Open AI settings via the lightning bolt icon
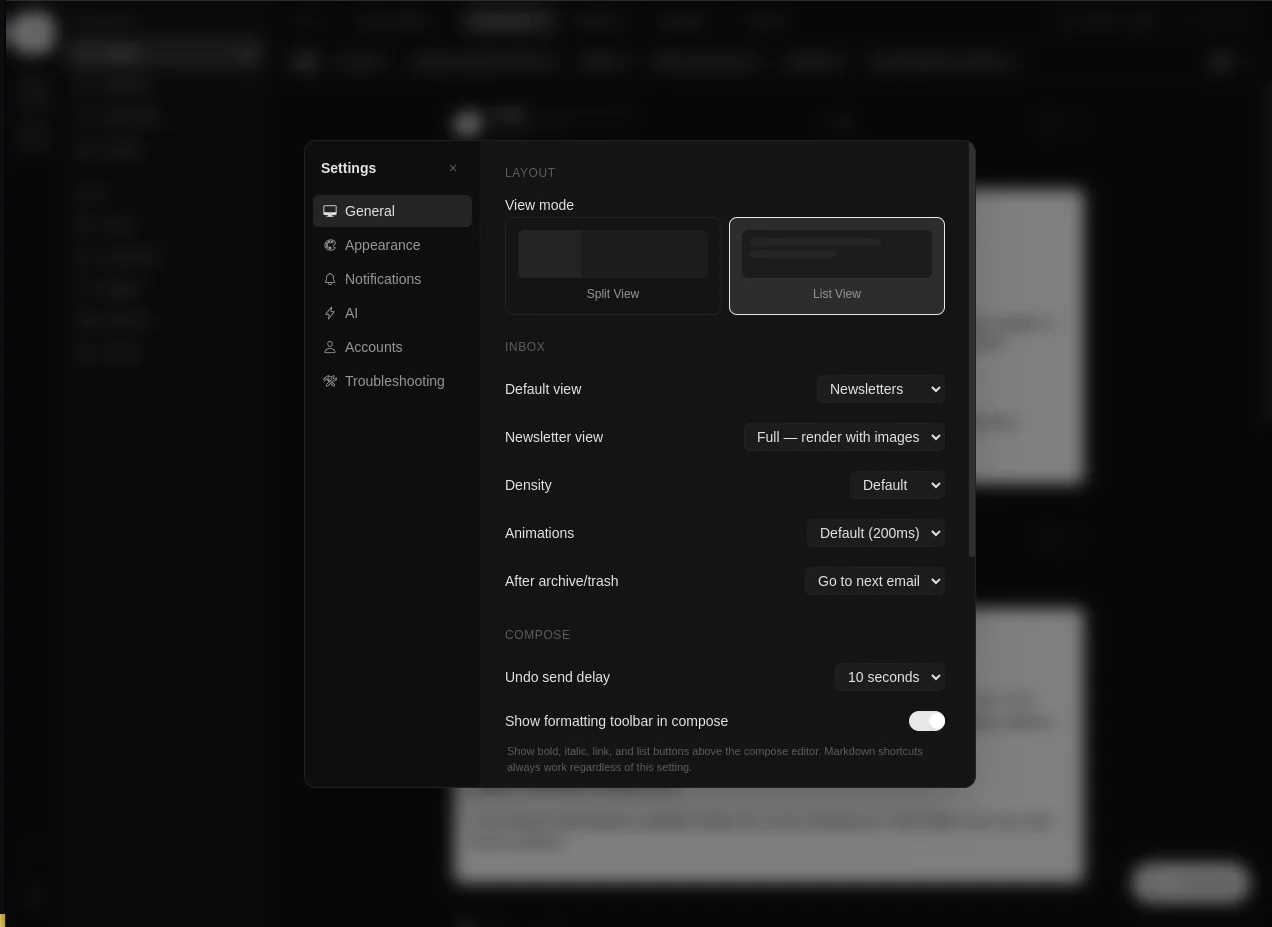Viewport: 1272px width, 927px height. pyautogui.click(x=330, y=313)
